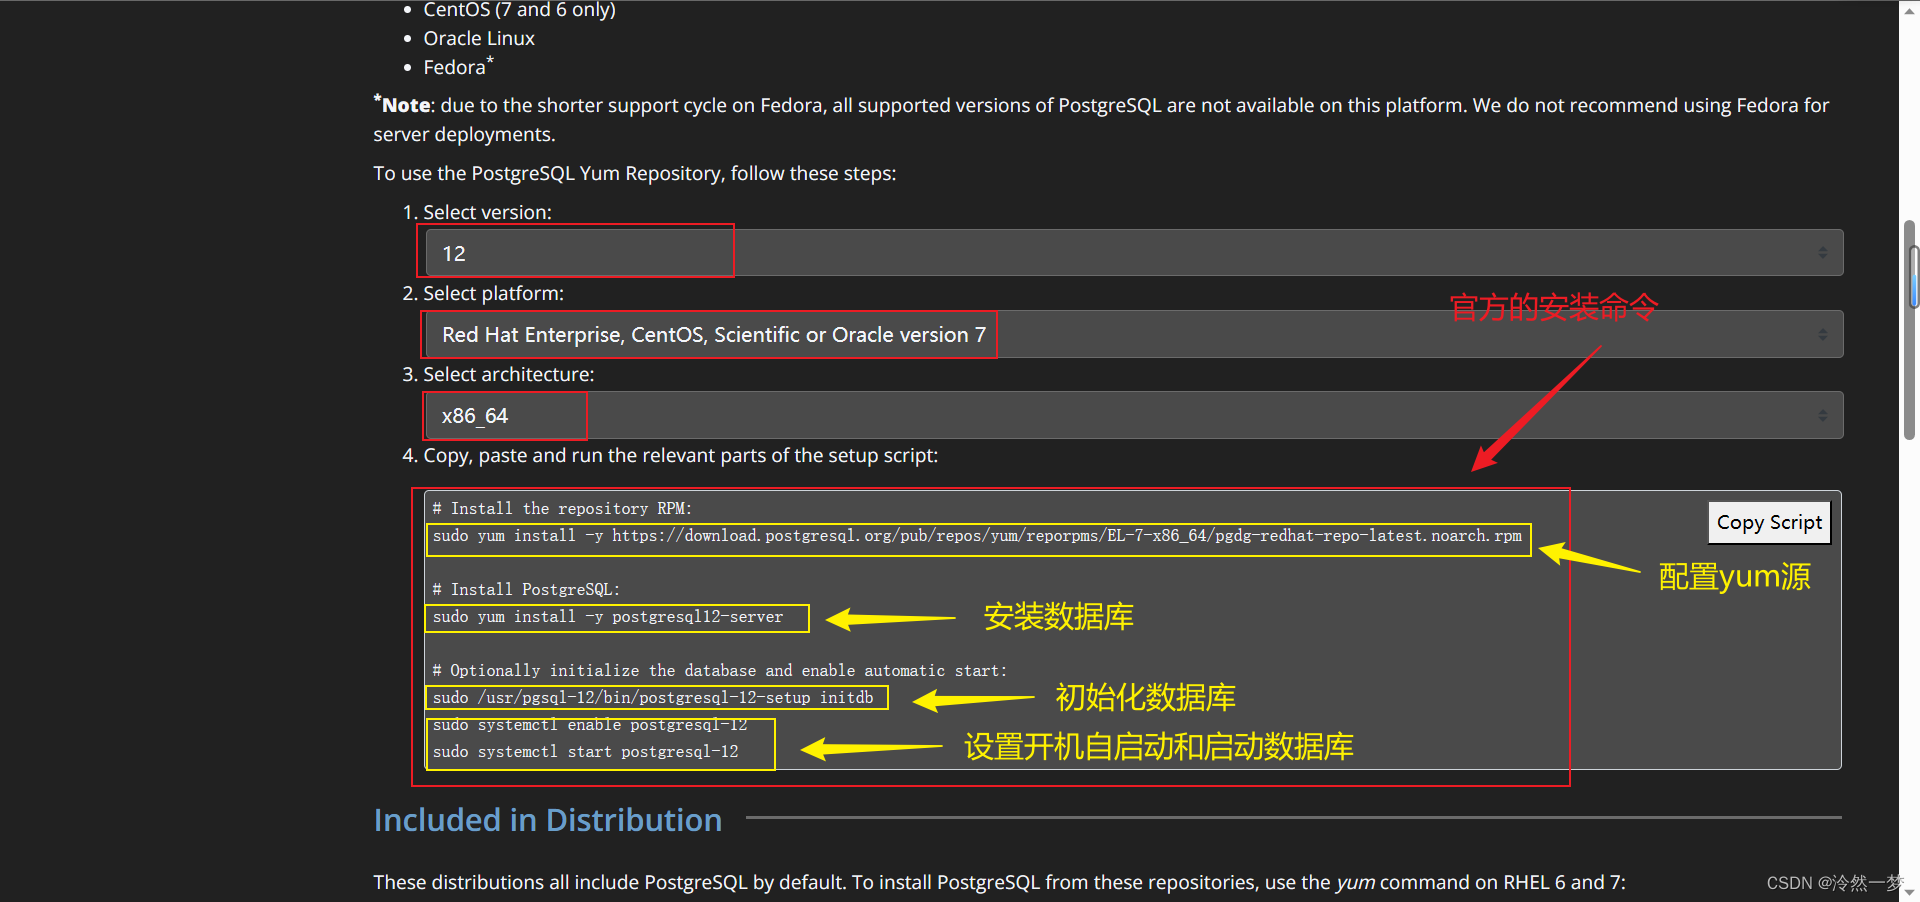Click the 'Optionally initialize the database' comment line

(720, 671)
